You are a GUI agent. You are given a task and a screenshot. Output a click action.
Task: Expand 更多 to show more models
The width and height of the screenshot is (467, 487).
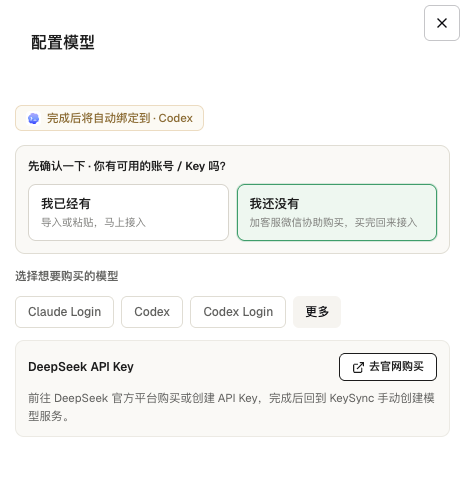point(317,312)
